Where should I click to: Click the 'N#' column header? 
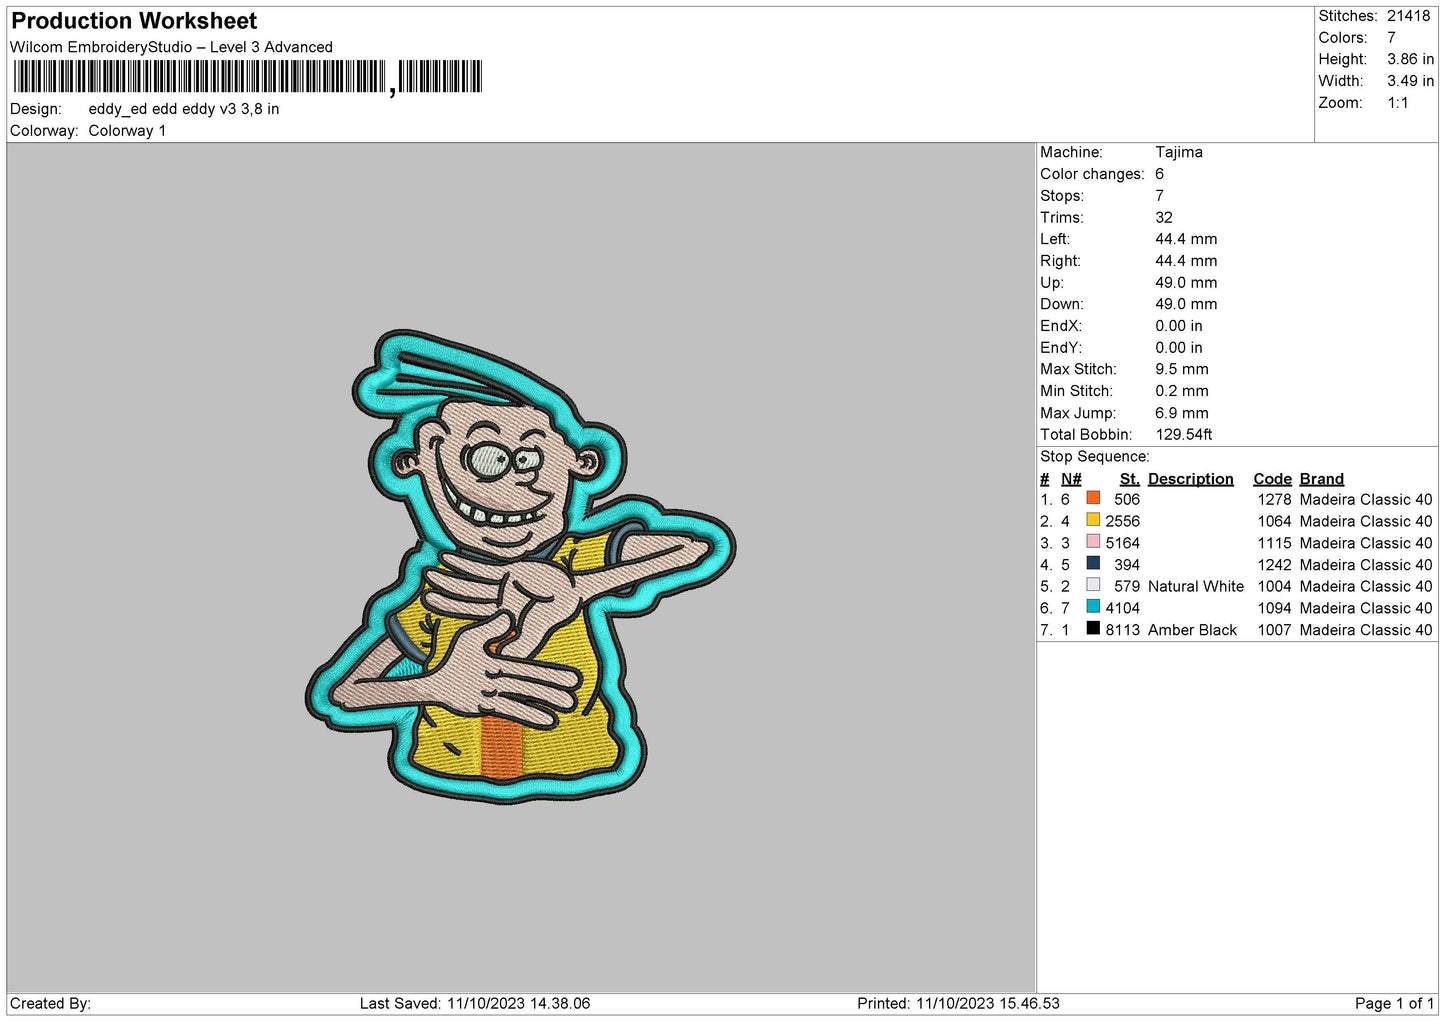pos(1071,479)
